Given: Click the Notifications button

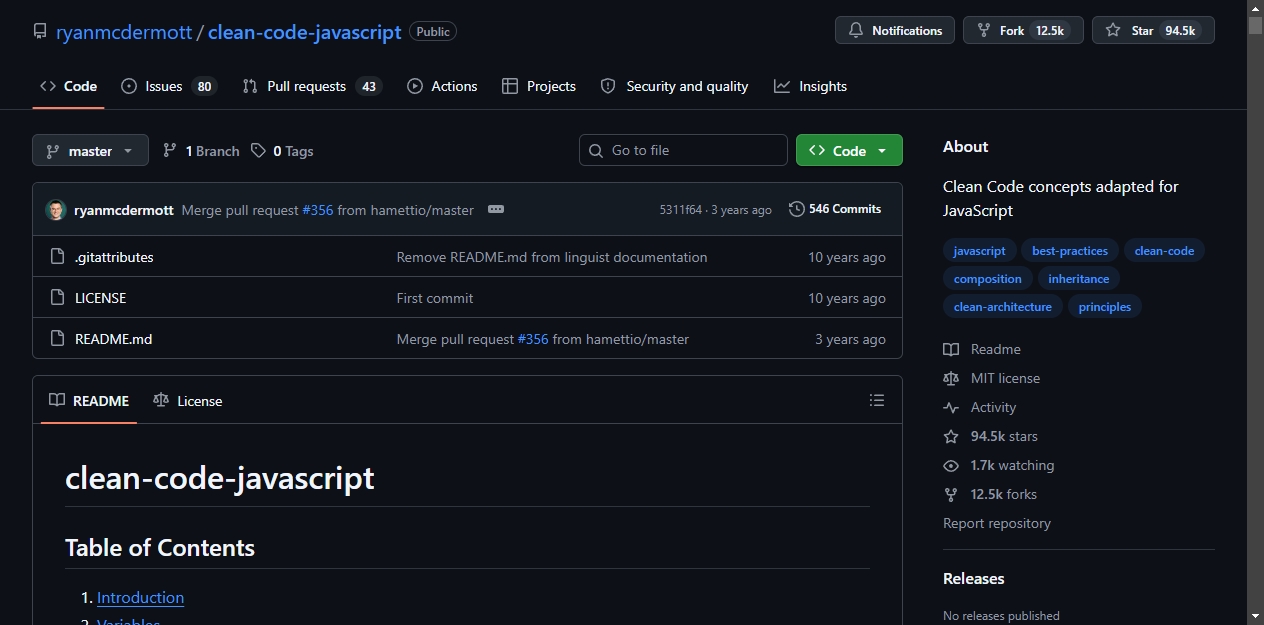Looking at the screenshot, I should point(895,31).
